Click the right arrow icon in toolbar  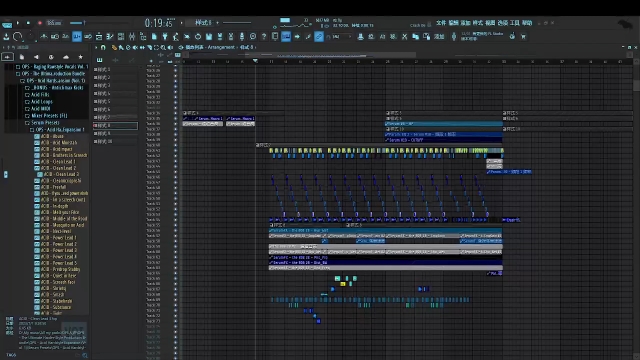point(297,37)
